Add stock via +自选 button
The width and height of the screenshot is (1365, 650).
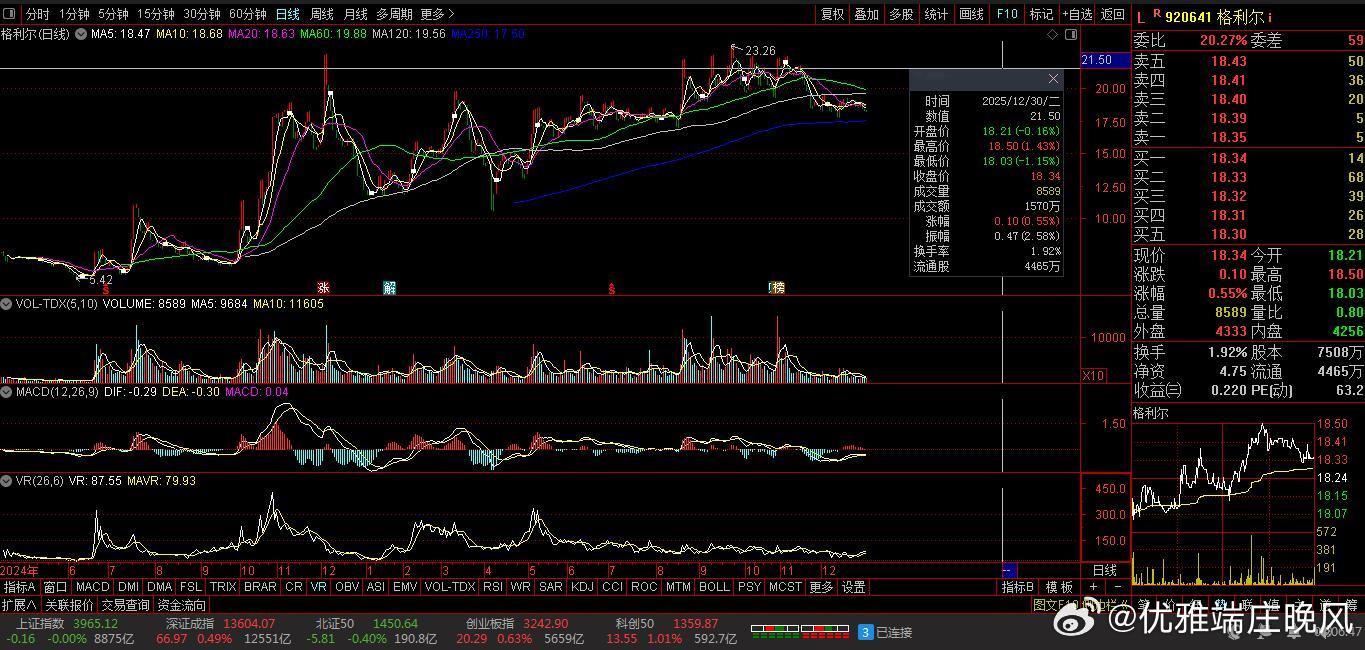tap(1076, 14)
